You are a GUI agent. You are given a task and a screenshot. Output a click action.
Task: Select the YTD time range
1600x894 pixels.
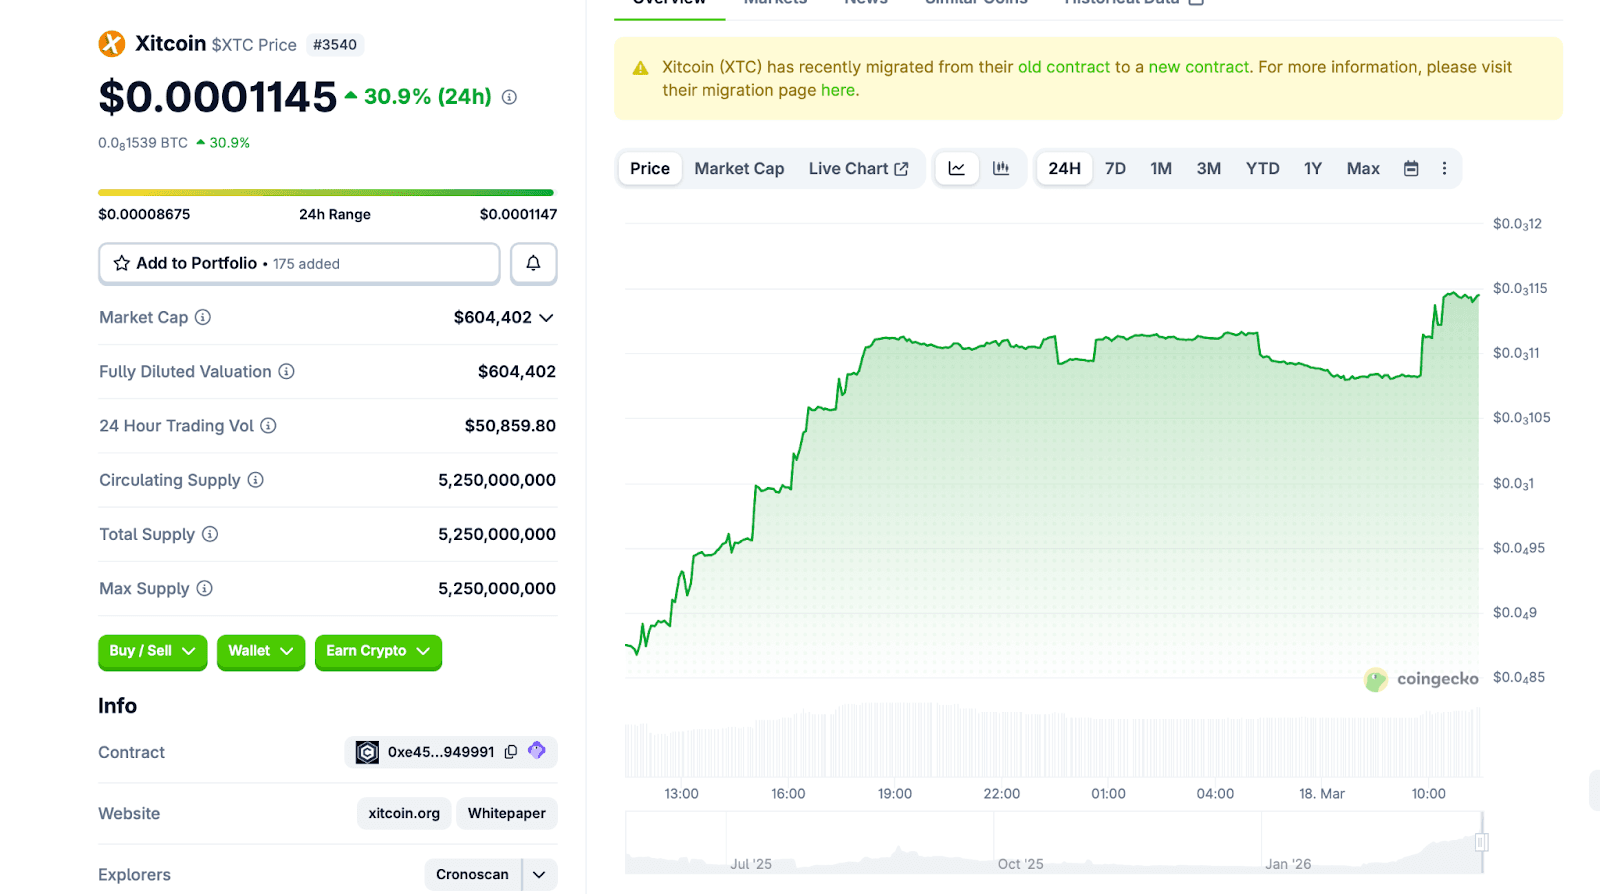tap(1263, 168)
